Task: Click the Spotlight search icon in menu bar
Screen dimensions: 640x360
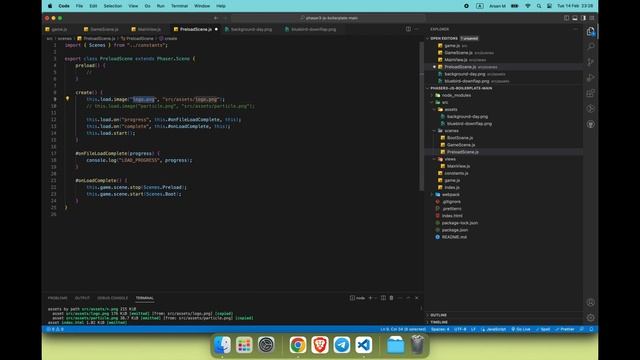Action: click(x=539, y=6)
